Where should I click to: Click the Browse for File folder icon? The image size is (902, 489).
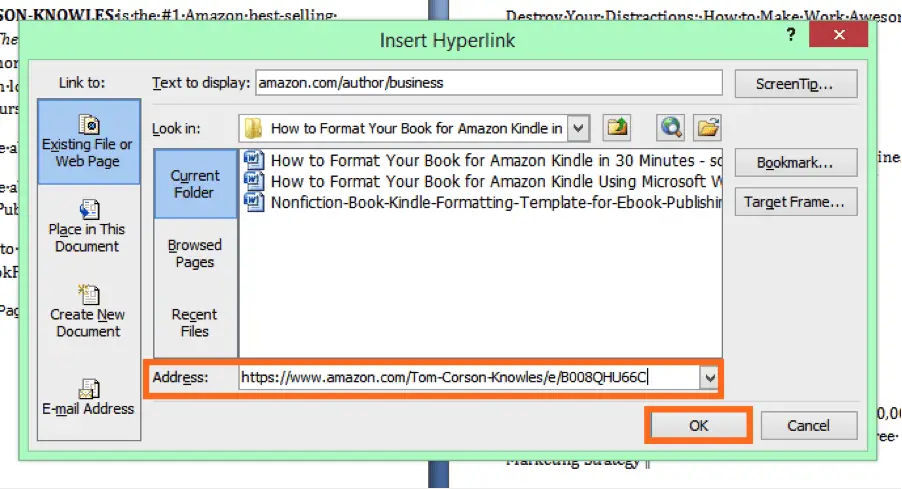coord(707,127)
